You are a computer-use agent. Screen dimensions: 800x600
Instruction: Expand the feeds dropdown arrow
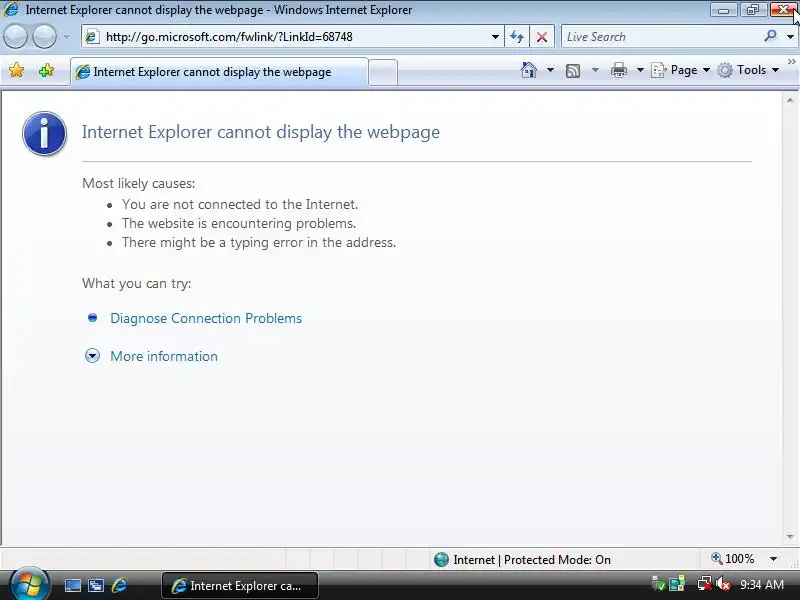(x=595, y=70)
